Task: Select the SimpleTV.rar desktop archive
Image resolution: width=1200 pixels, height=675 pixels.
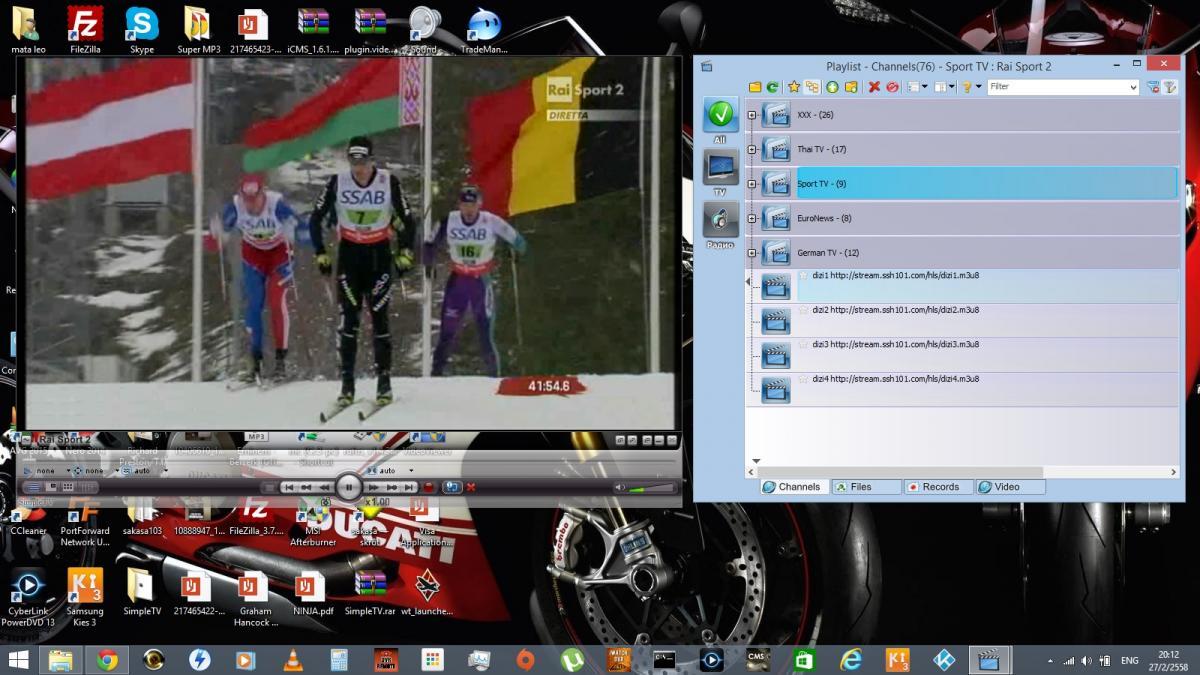Action: (x=371, y=594)
